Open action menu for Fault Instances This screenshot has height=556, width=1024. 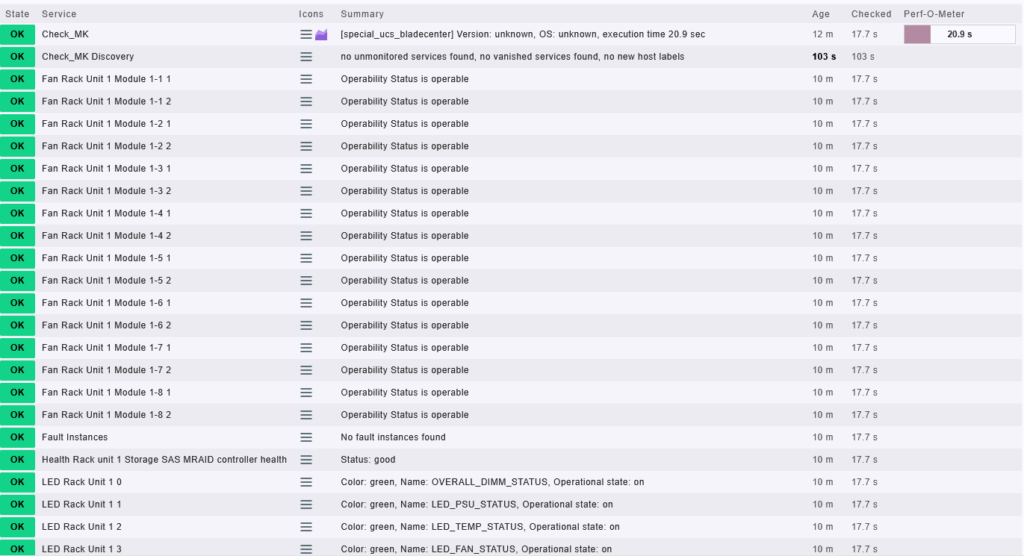tap(306, 437)
